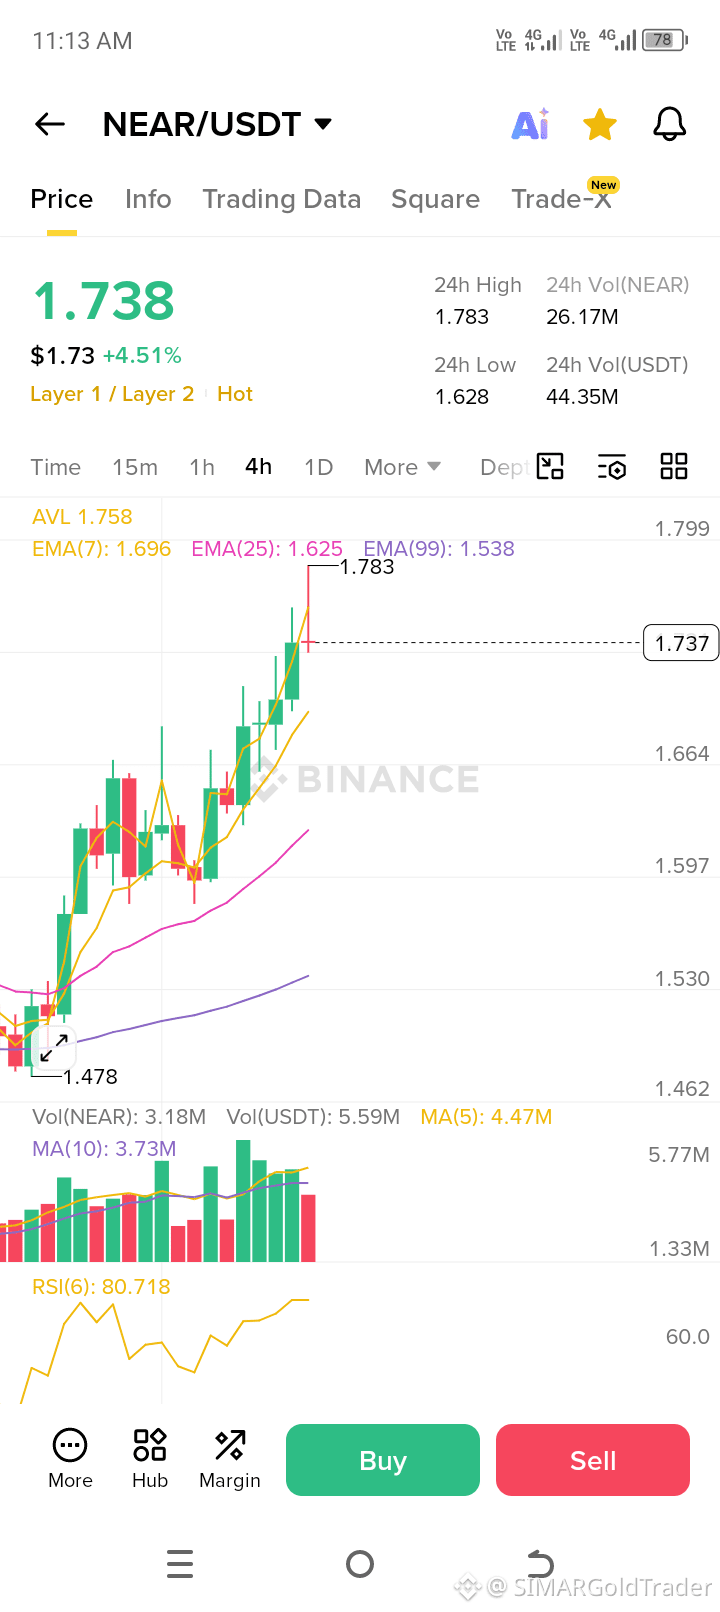The height and width of the screenshot is (1612, 720).
Task: Tap the Android home circle button
Action: tap(360, 1563)
